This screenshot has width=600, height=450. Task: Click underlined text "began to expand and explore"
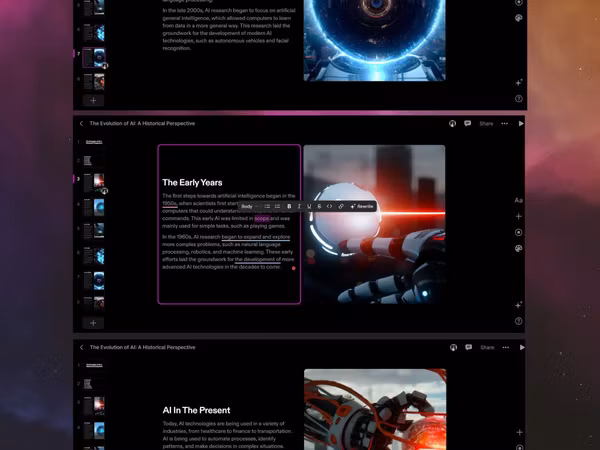coord(256,237)
